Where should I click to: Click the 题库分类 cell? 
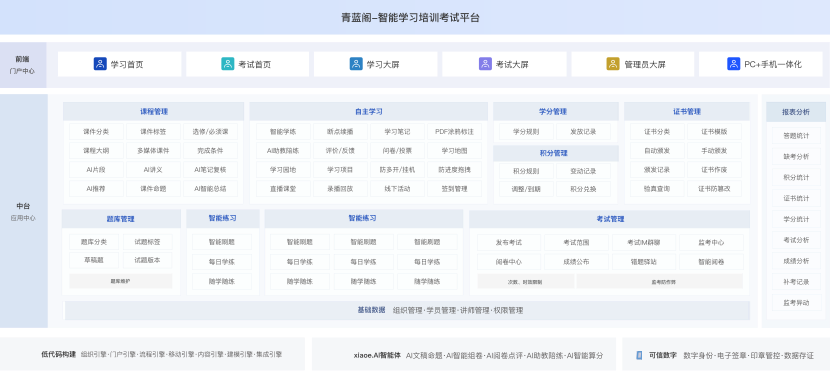tap(94, 242)
